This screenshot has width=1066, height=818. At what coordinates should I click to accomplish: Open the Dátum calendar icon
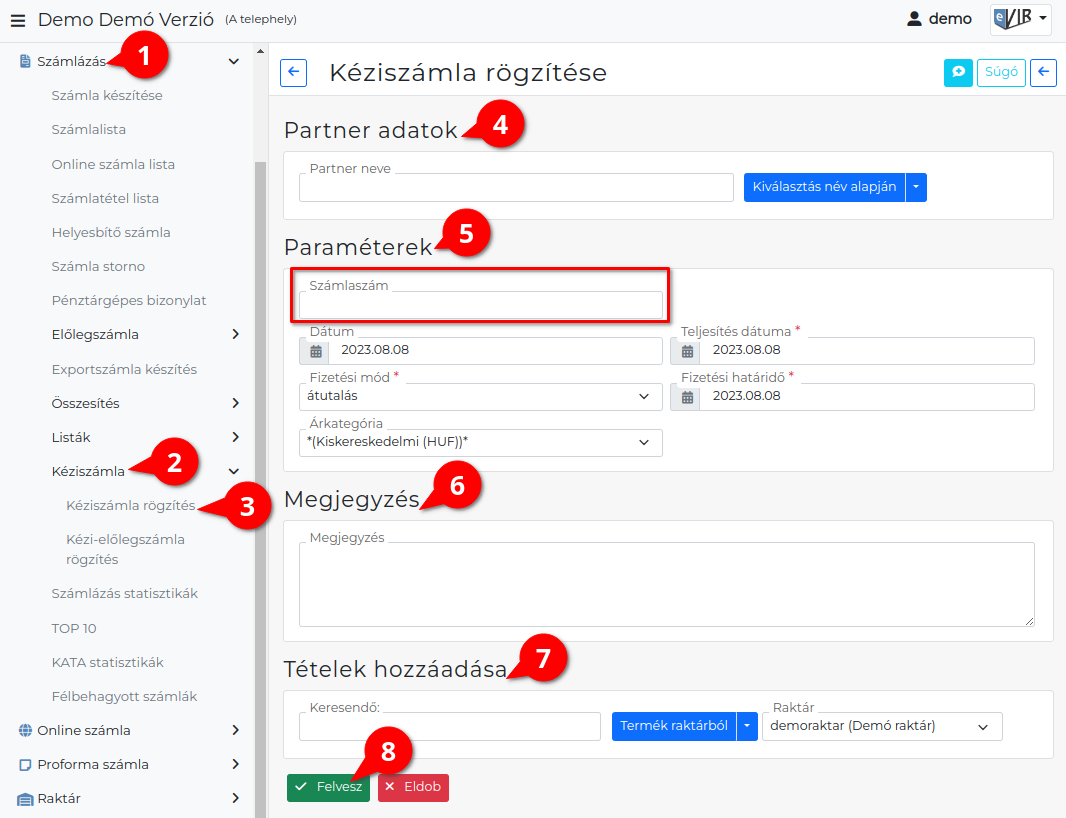point(315,351)
